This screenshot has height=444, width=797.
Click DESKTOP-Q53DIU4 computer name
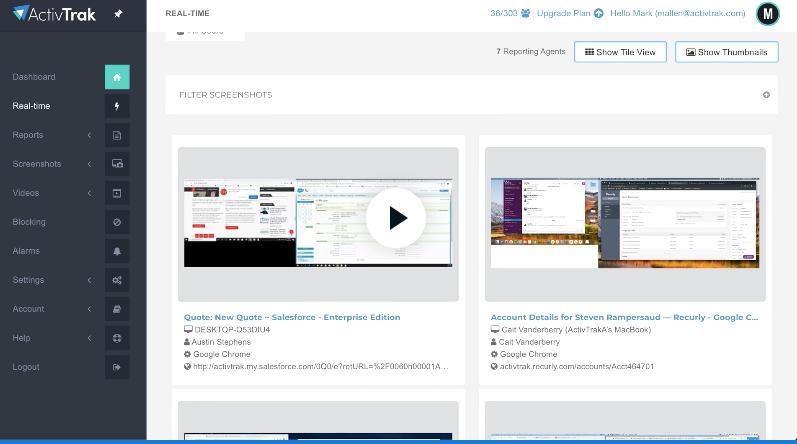tap(232, 330)
